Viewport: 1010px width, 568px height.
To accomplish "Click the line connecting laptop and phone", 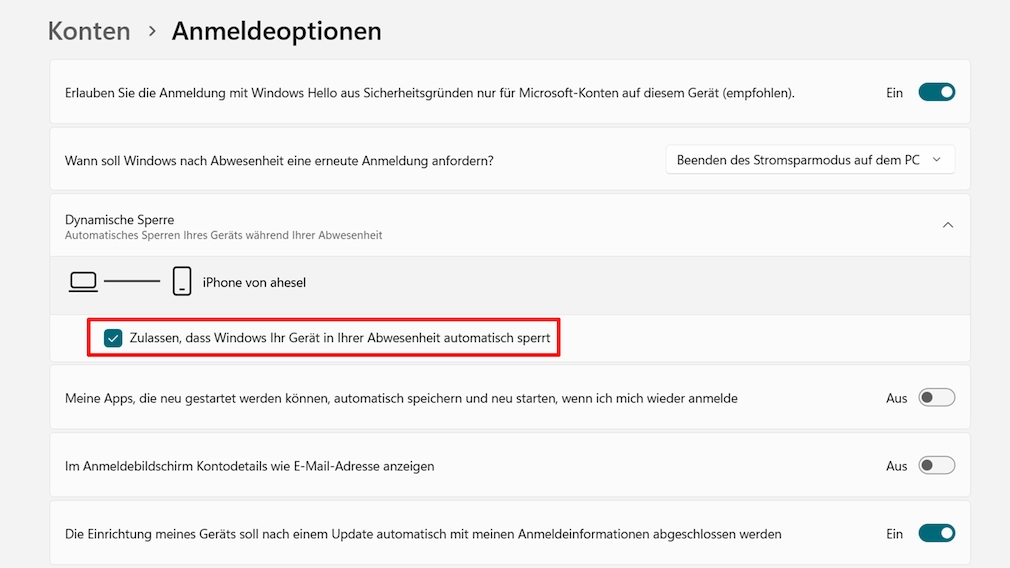I will click(x=132, y=281).
